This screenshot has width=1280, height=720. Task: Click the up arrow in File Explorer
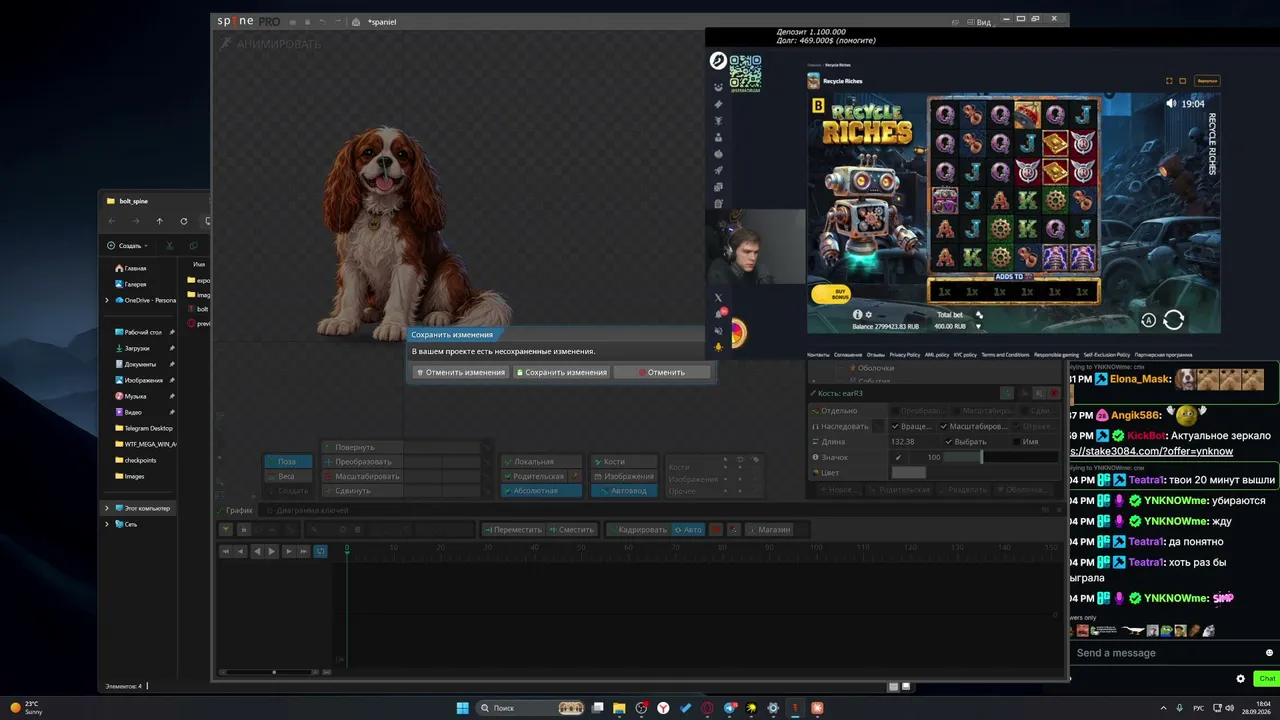pos(159,221)
